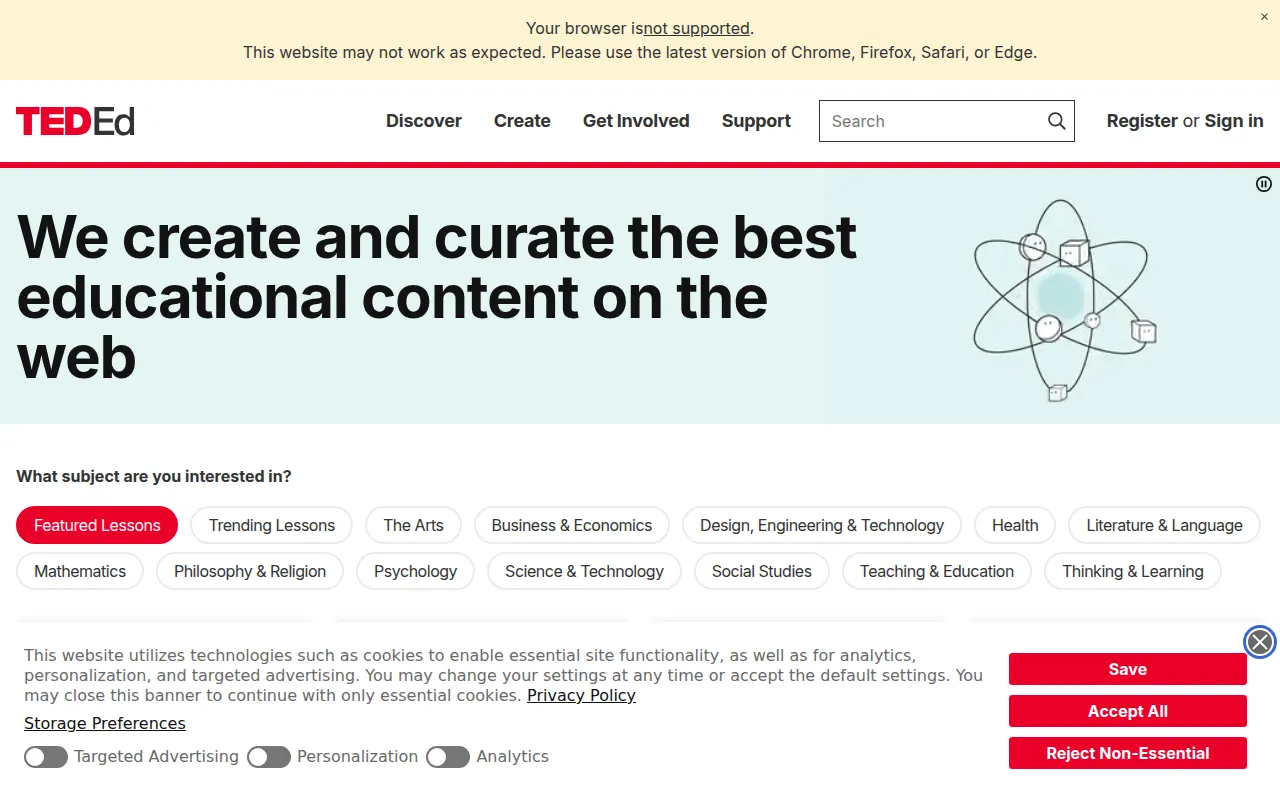Image resolution: width=1280 pixels, height=800 pixels.
Task: Select Science & Technology subject
Action: (584, 571)
